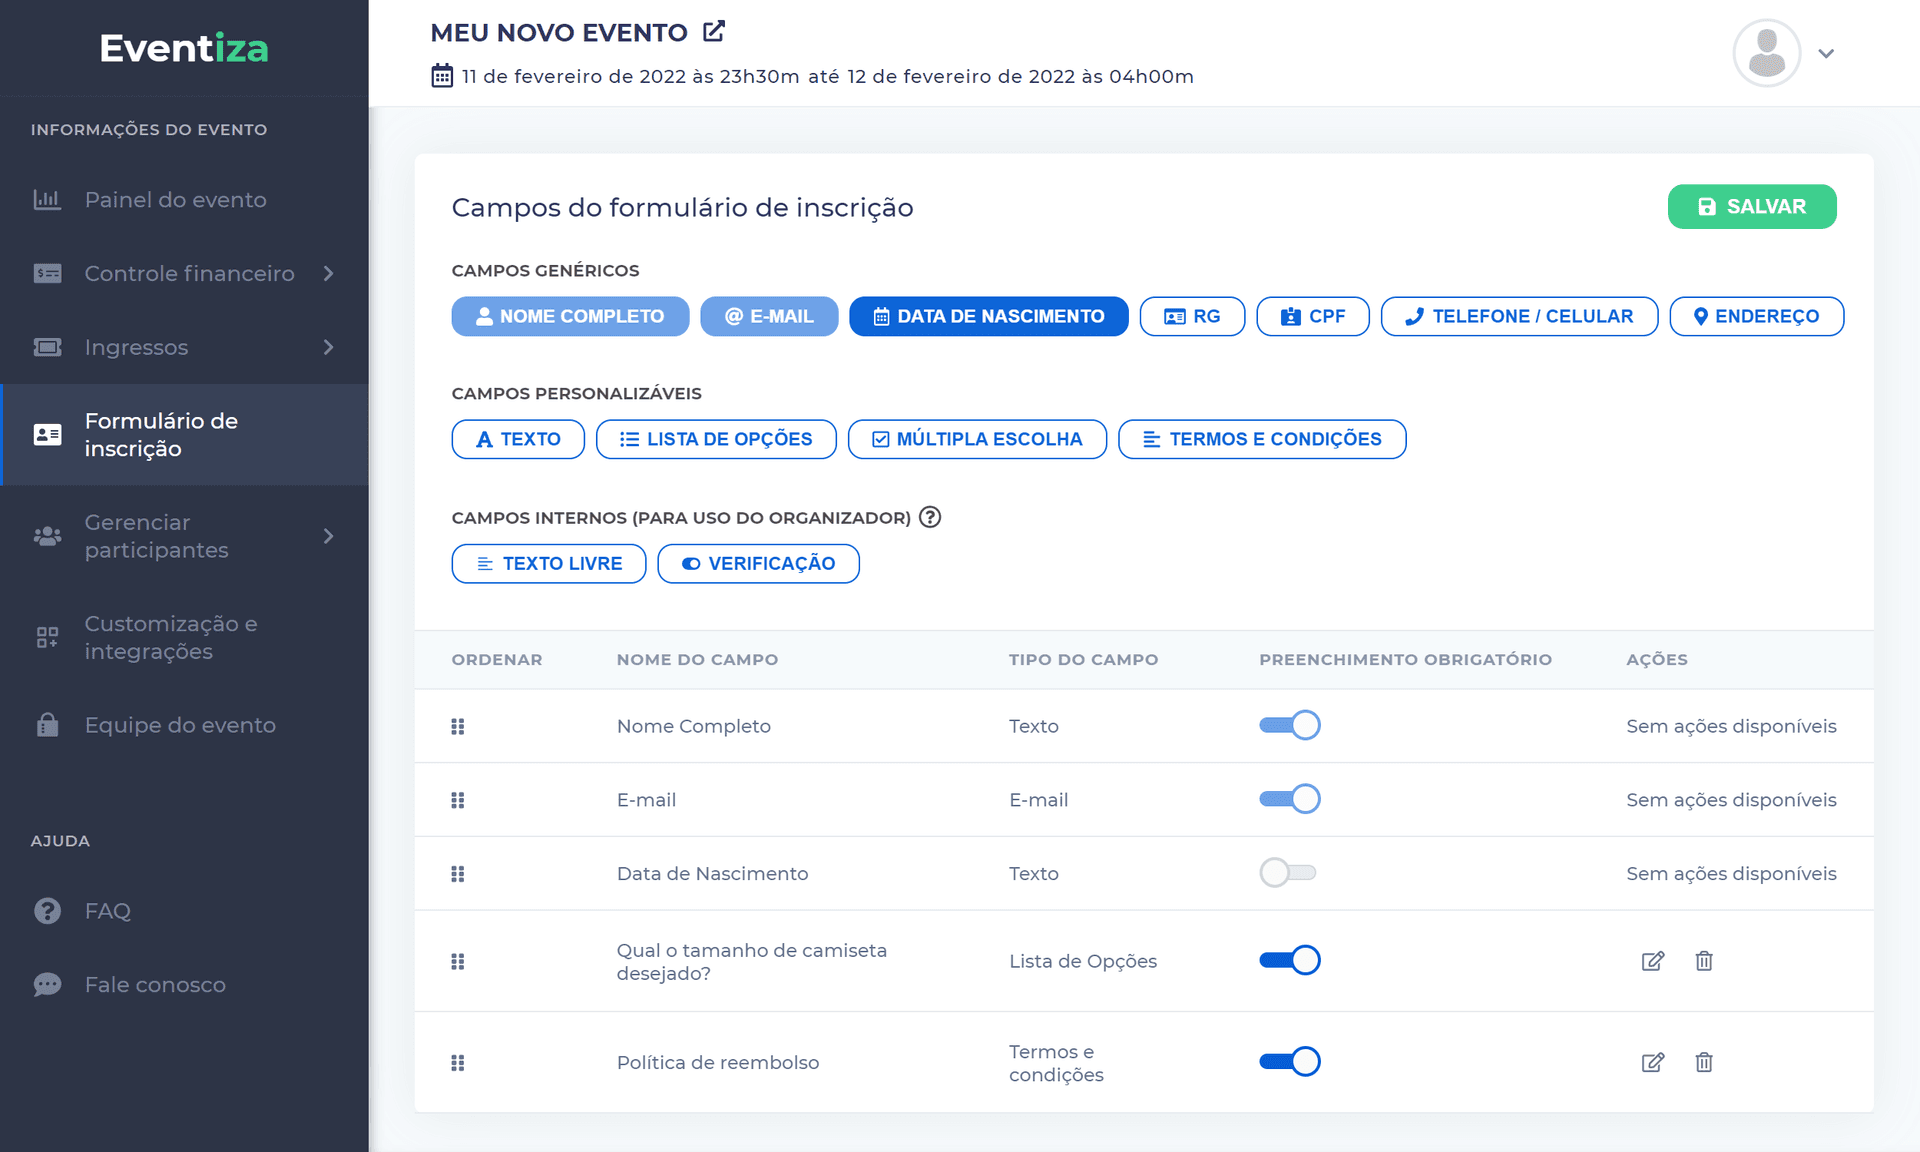Click drag handle for Data de Nascimento row
Screen dimensions: 1920x1152
[458, 874]
